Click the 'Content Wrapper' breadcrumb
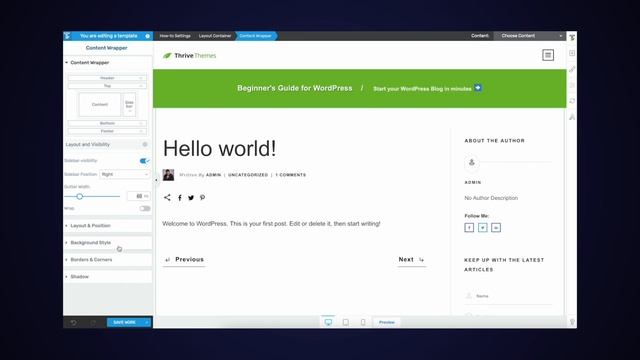 click(256, 36)
